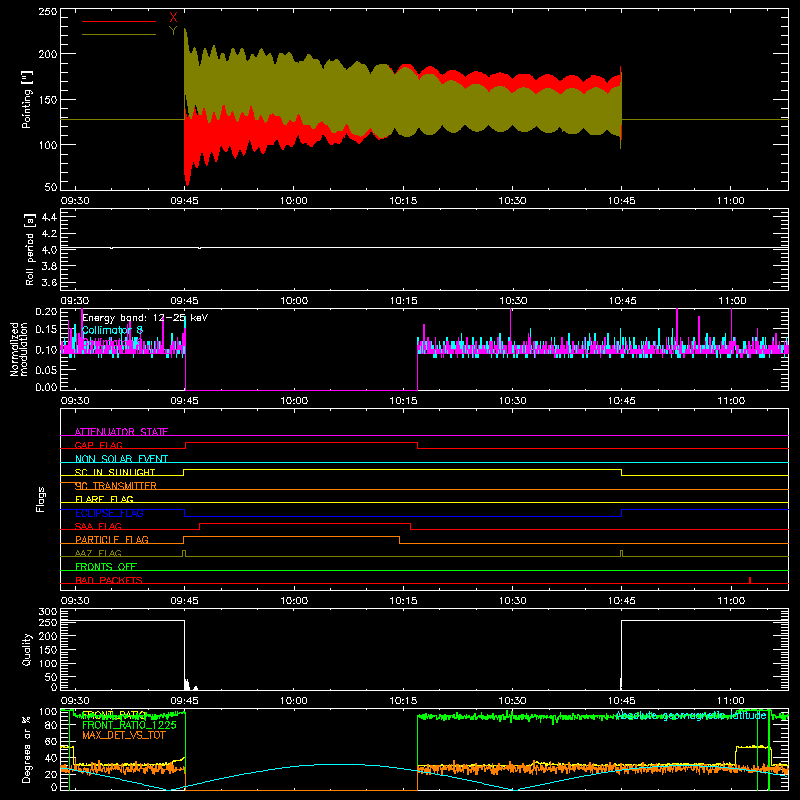
Task: Select the GAP_FLAG label
Action: click(x=98, y=445)
